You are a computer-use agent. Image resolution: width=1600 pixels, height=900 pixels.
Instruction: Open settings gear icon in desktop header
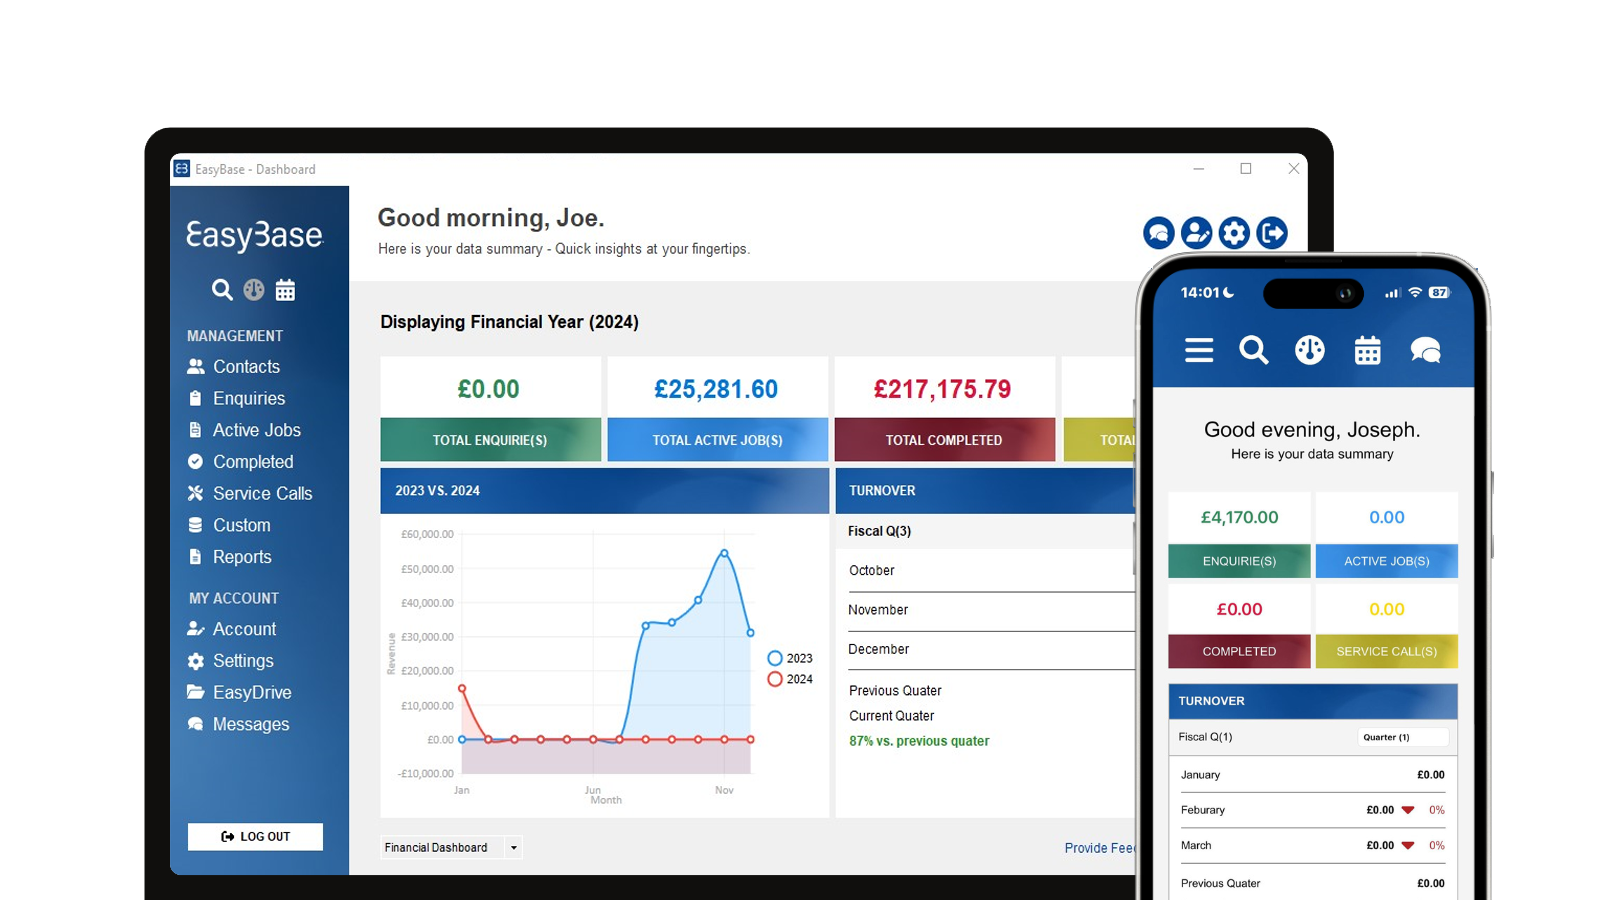pyautogui.click(x=1234, y=233)
